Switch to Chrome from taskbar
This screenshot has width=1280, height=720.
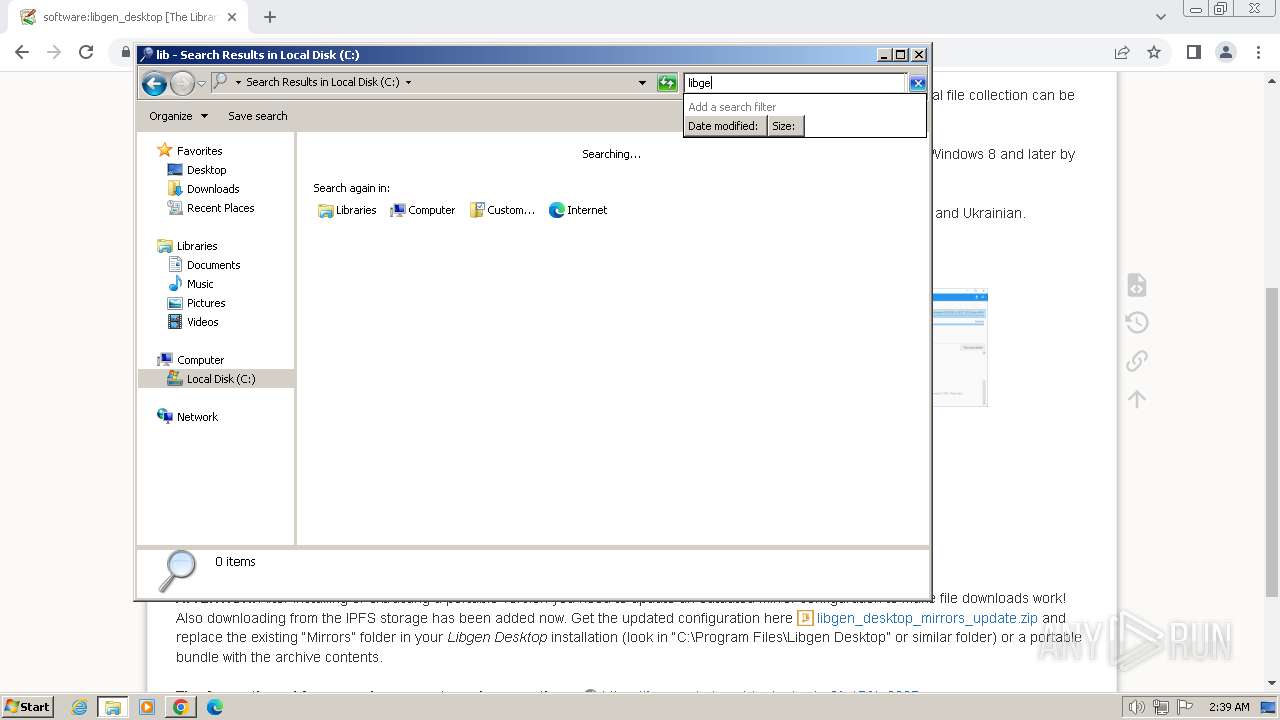pos(181,707)
